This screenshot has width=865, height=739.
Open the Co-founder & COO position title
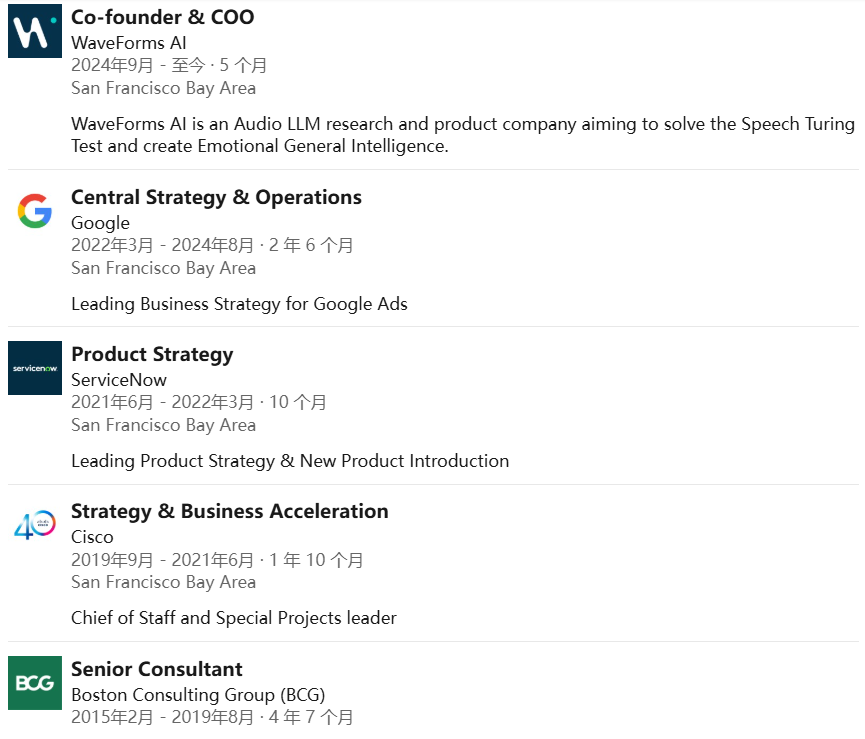click(162, 17)
